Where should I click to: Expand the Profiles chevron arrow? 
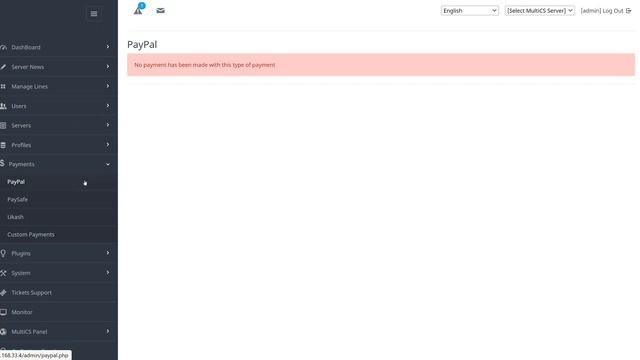pos(108,144)
